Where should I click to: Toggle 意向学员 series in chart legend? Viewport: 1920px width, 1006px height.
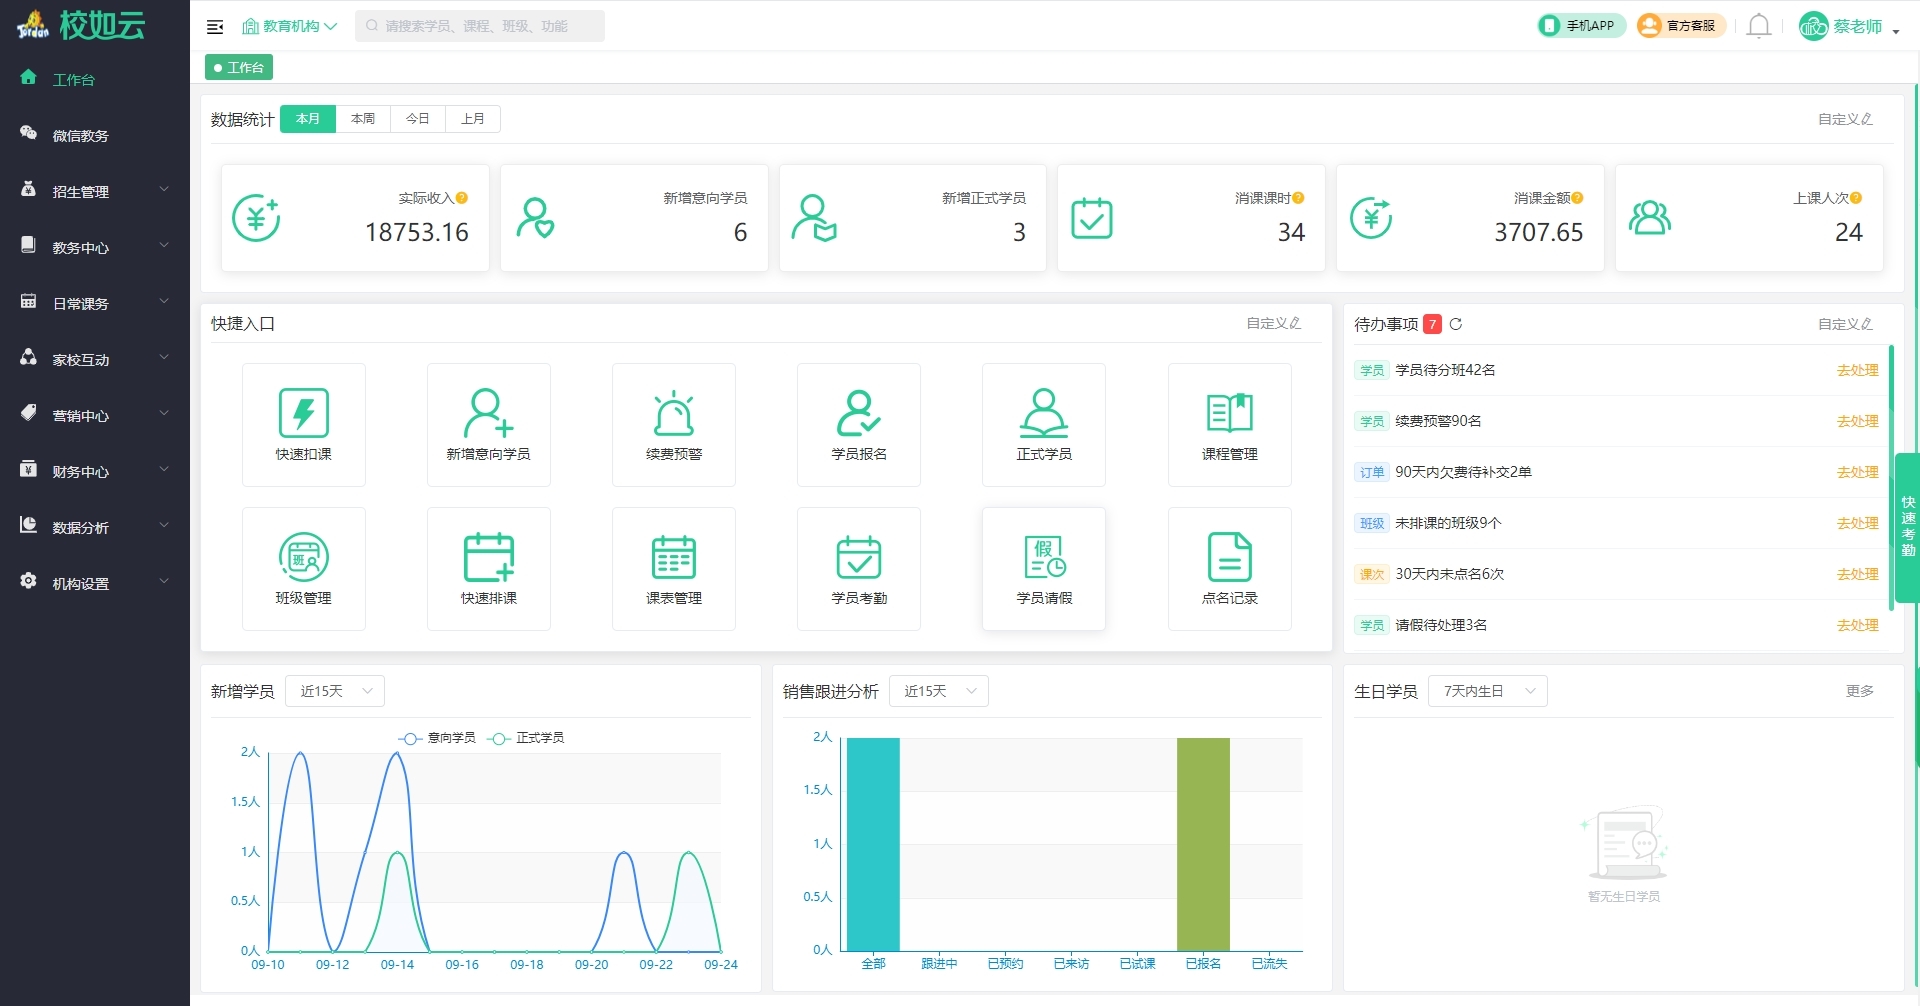click(x=437, y=738)
